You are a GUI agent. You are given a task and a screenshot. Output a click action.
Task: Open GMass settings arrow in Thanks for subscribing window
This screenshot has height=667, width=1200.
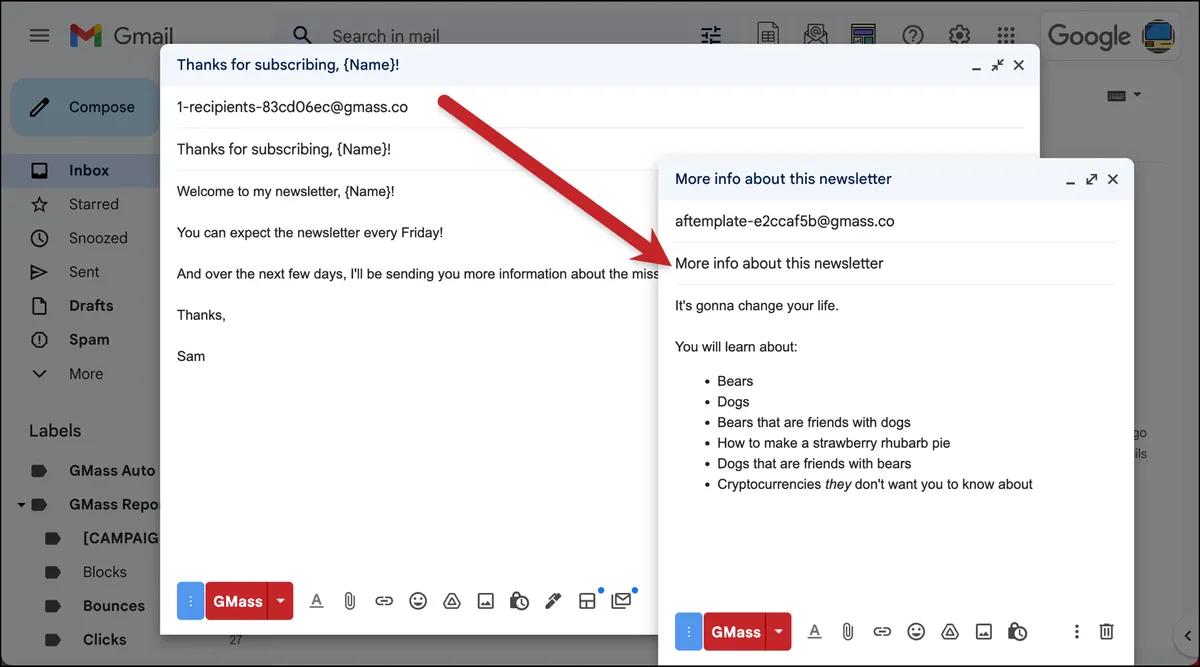281,601
